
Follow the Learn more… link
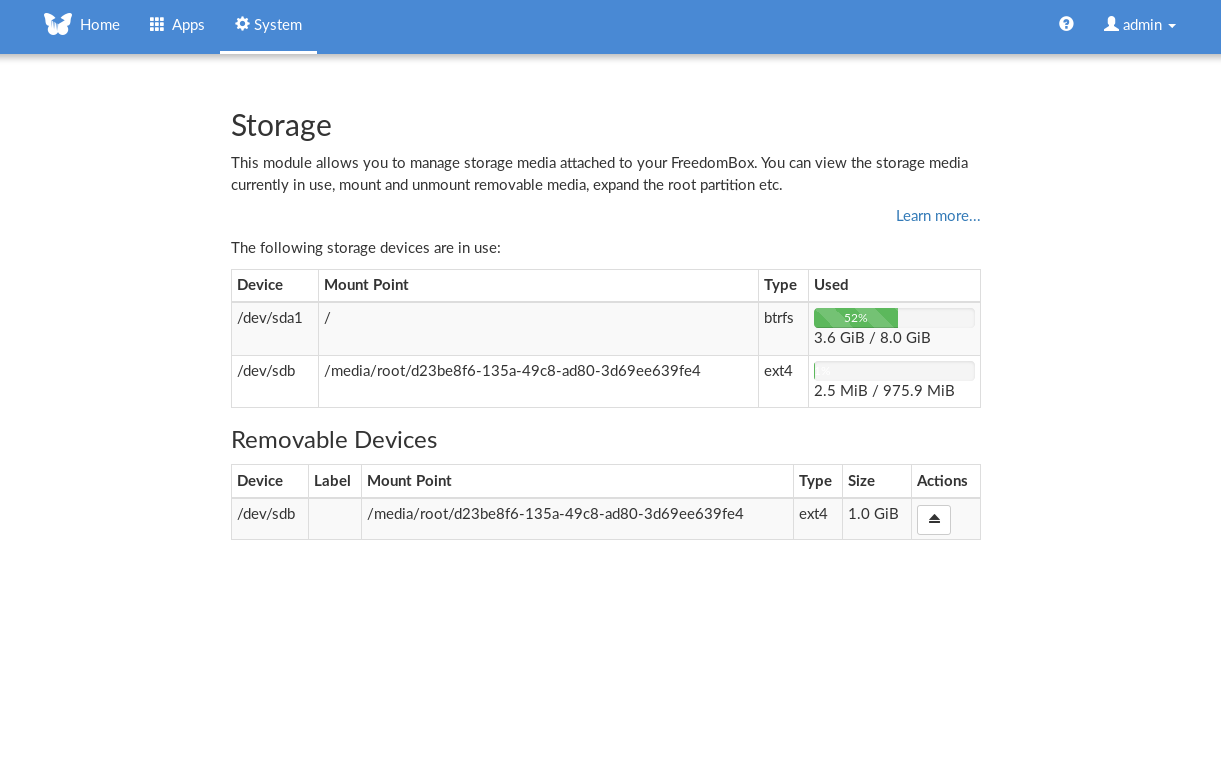[937, 216]
